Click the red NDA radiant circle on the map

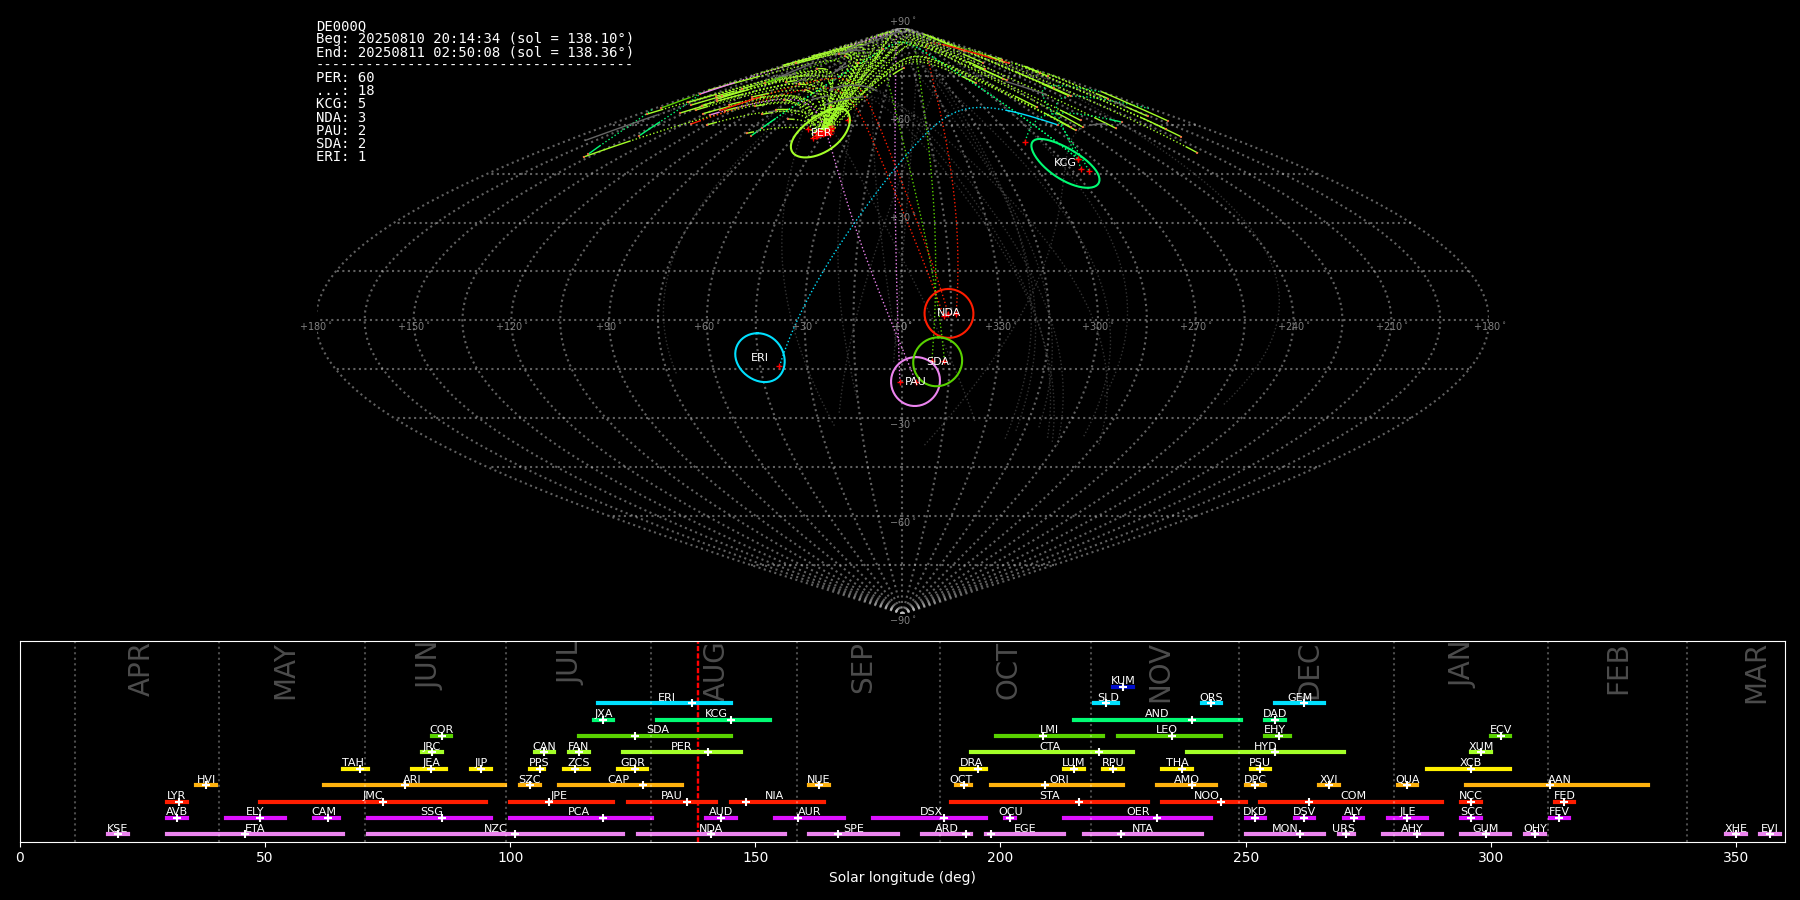point(949,313)
